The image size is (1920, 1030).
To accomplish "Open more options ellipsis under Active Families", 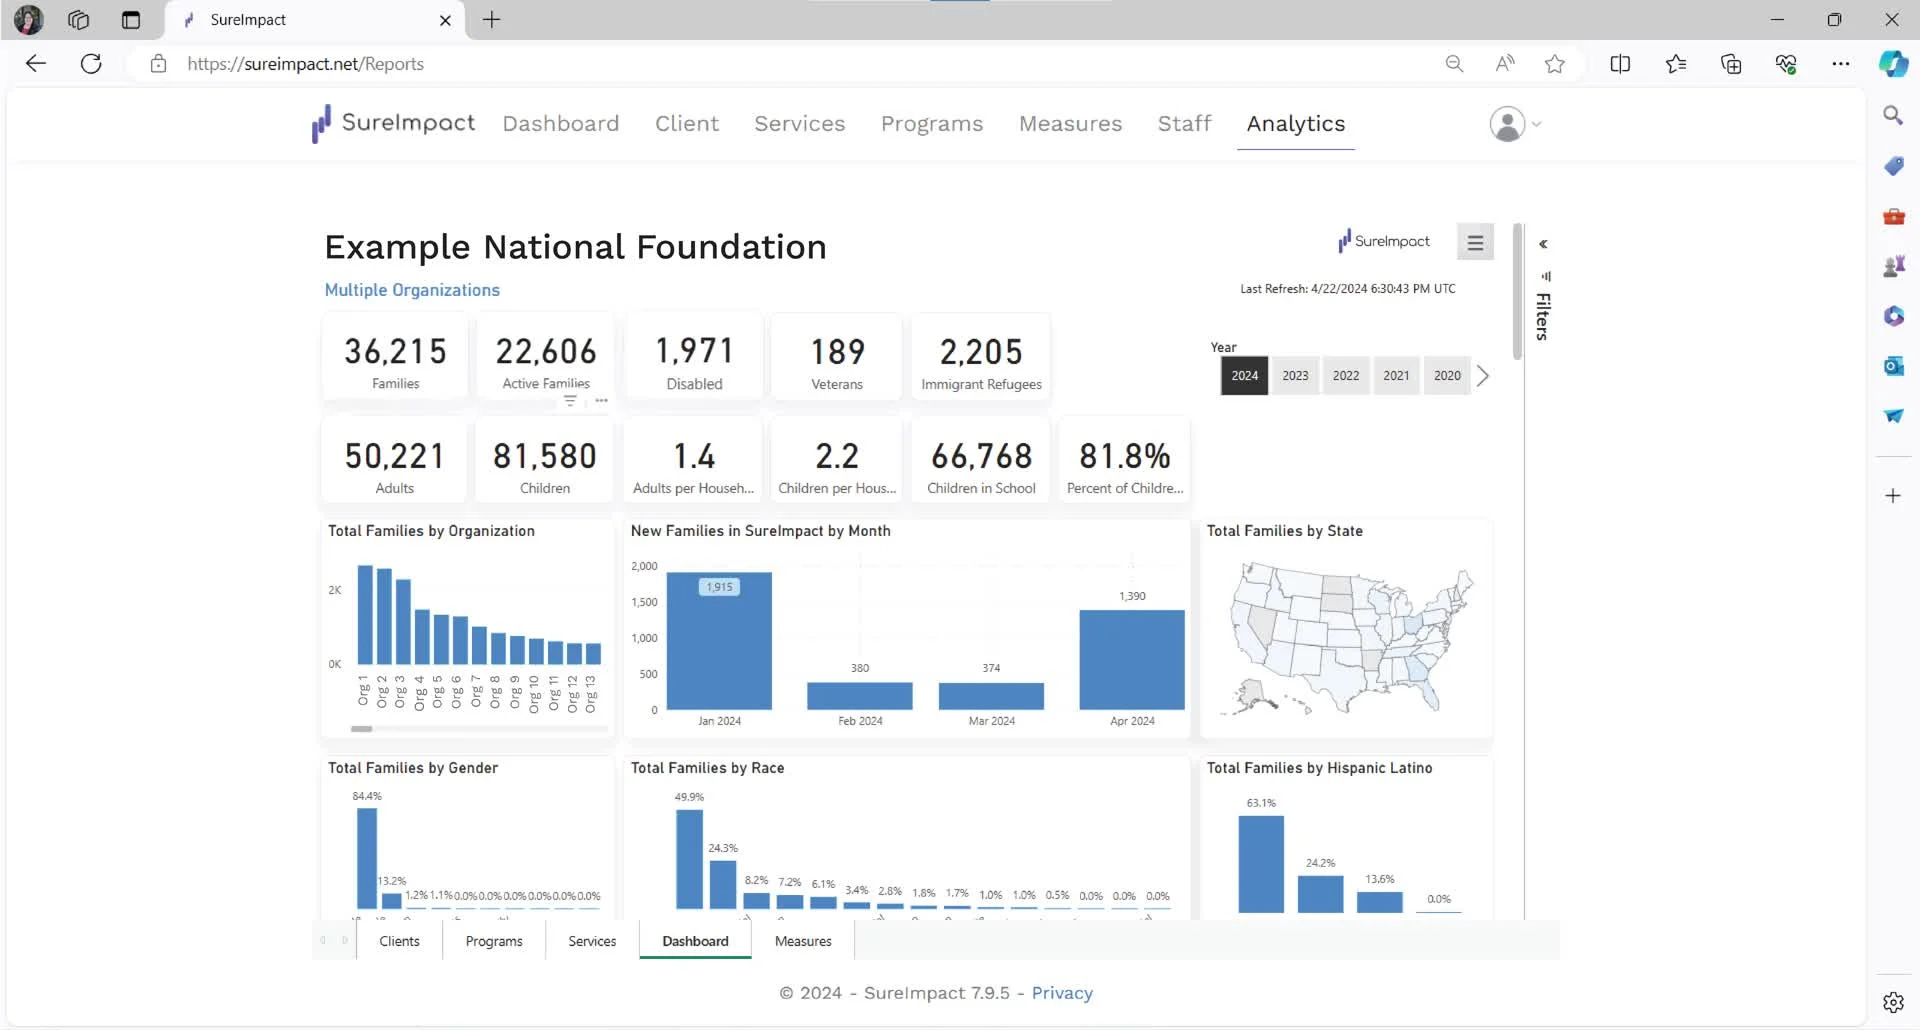I will pyautogui.click(x=601, y=400).
